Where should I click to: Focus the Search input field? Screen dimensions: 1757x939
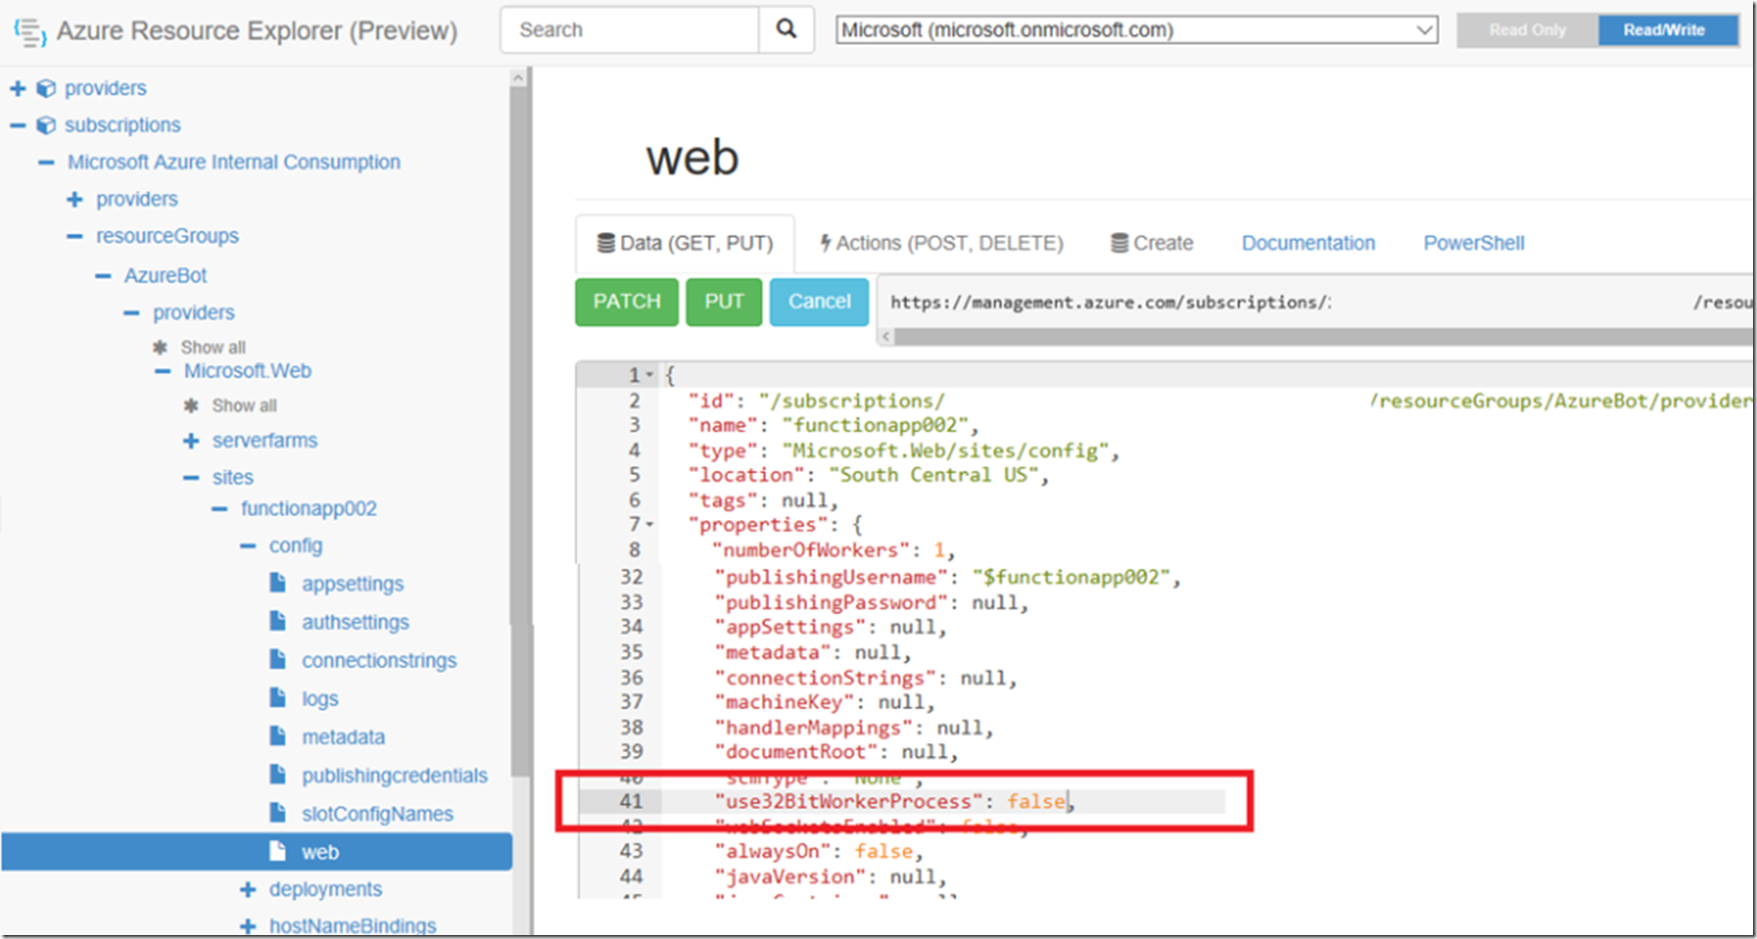pos(630,30)
